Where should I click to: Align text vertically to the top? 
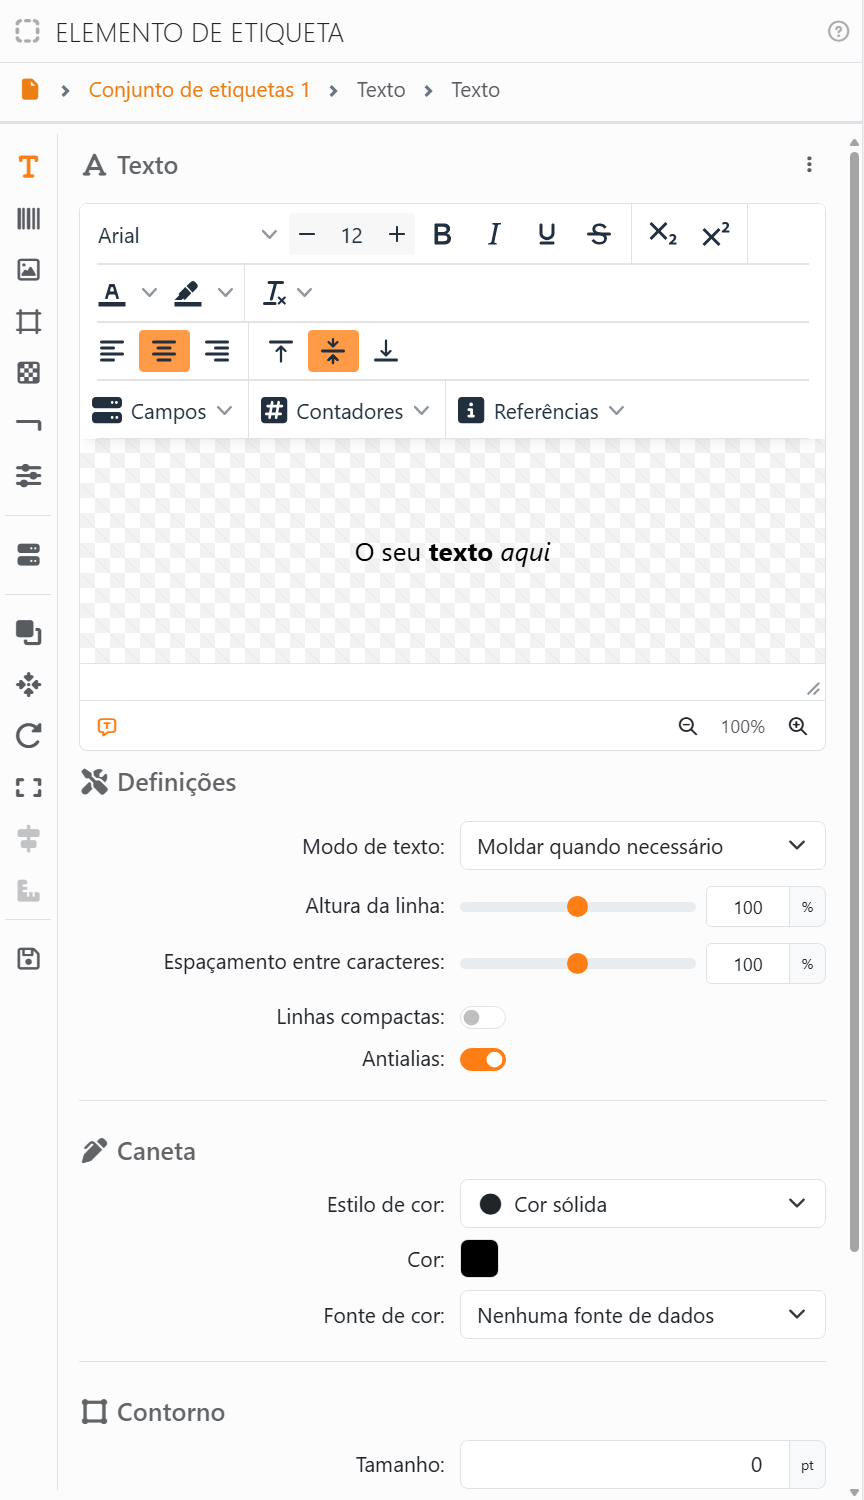(x=281, y=351)
